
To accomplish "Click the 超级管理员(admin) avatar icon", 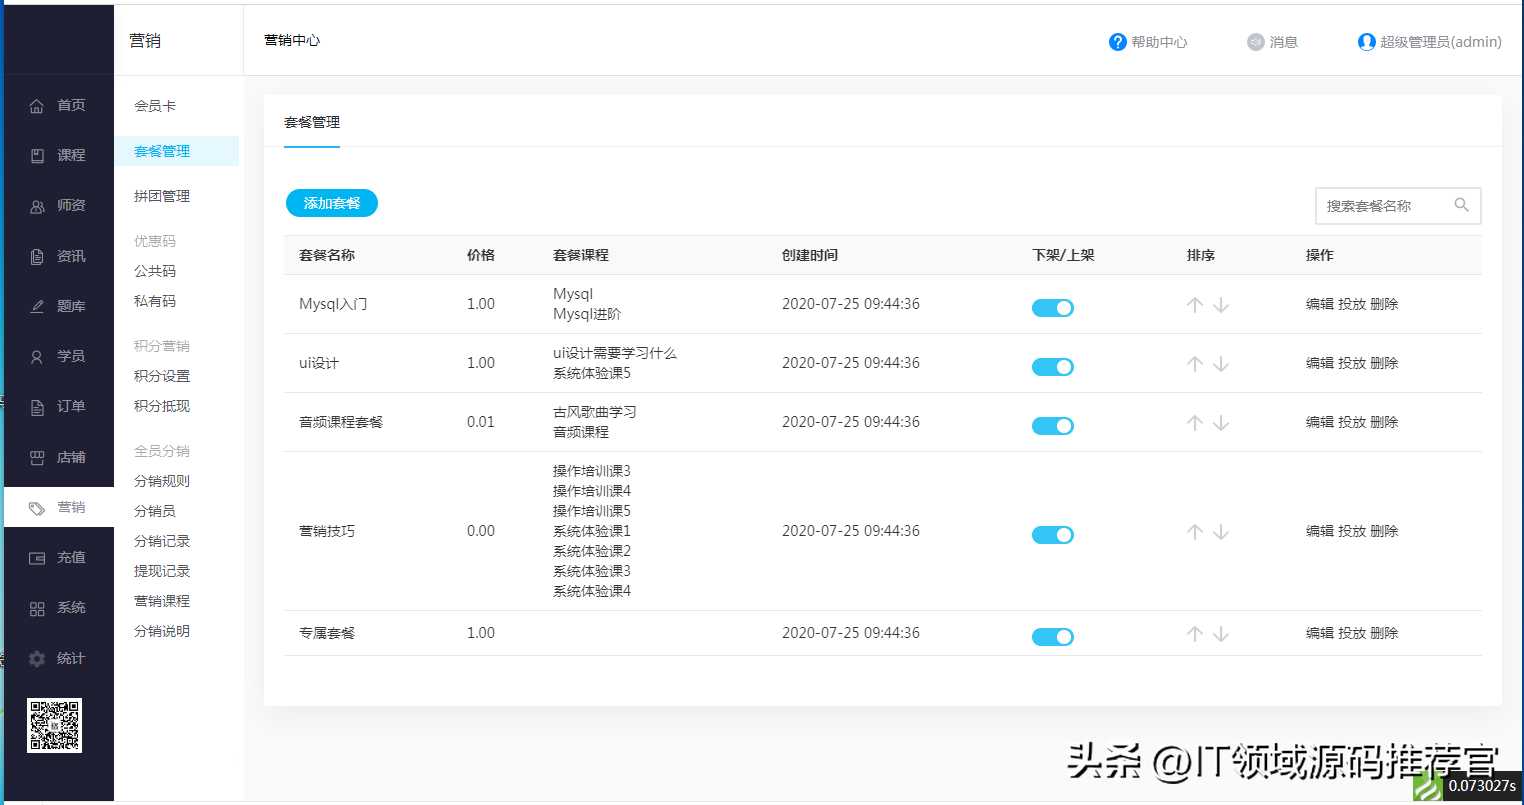I will [x=1367, y=42].
